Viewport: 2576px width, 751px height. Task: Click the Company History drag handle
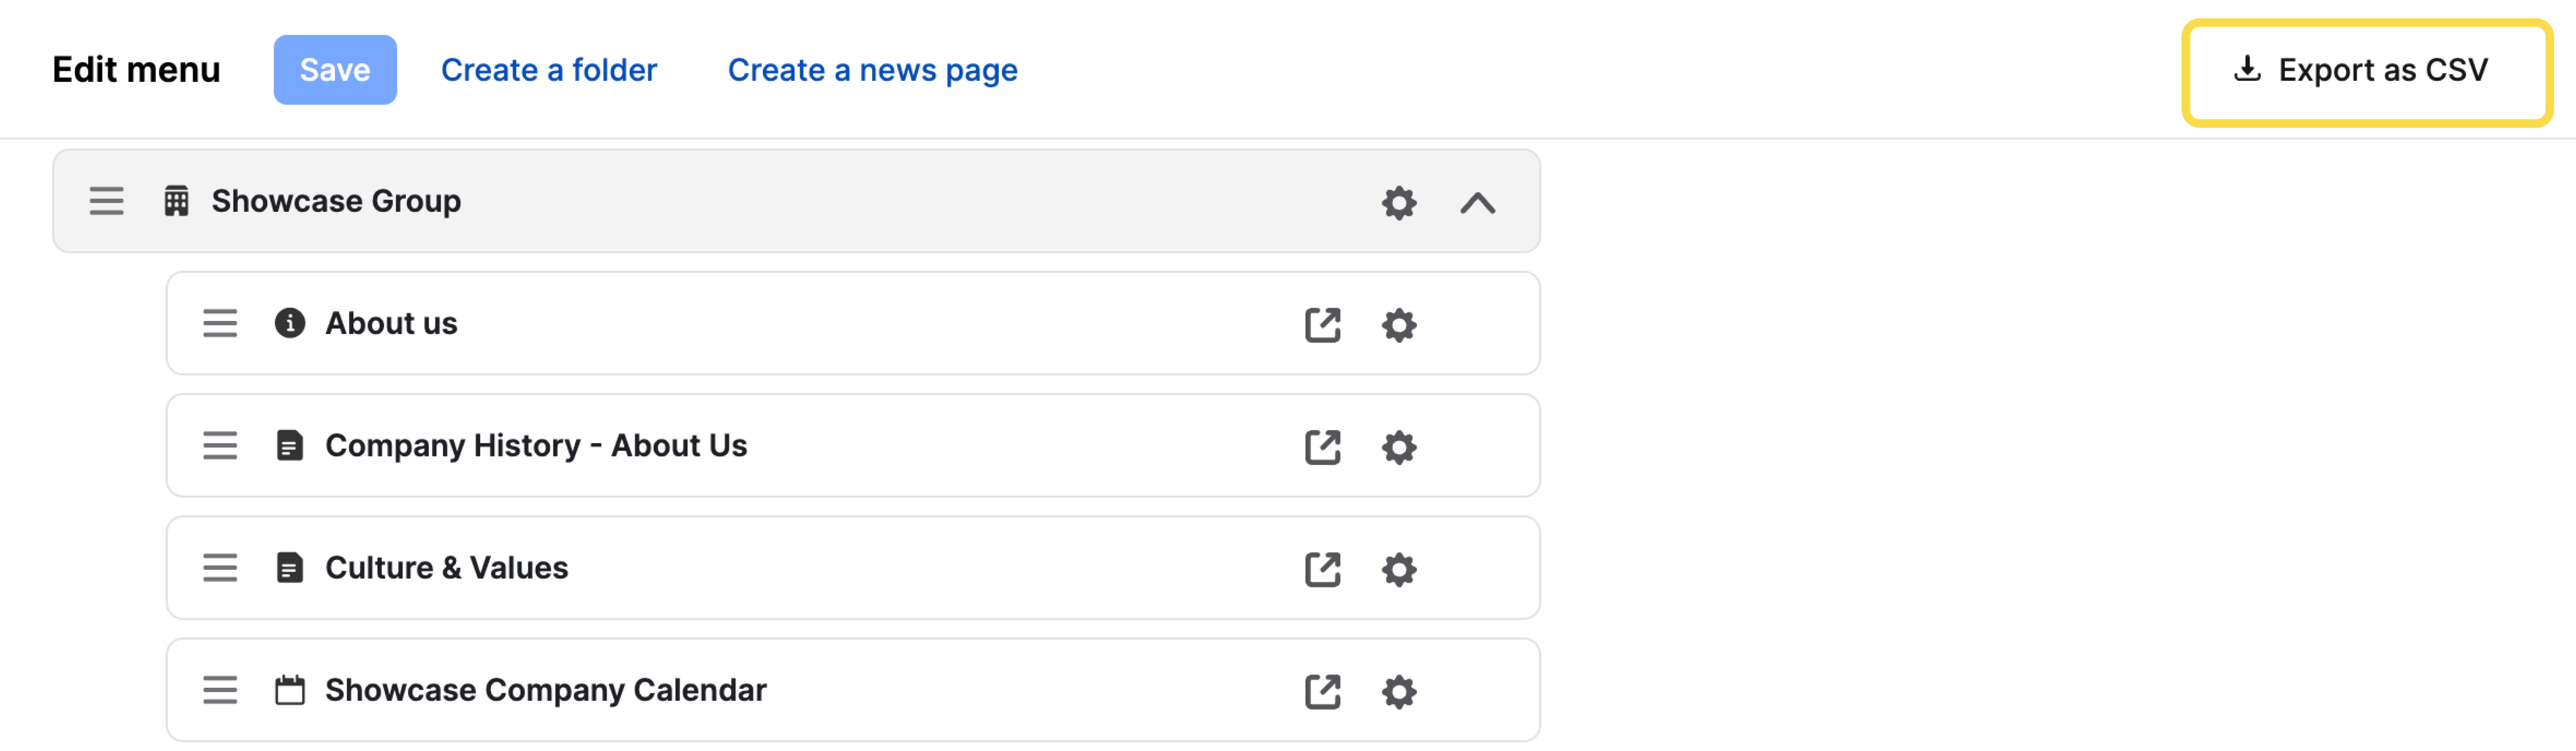point(220,446)
